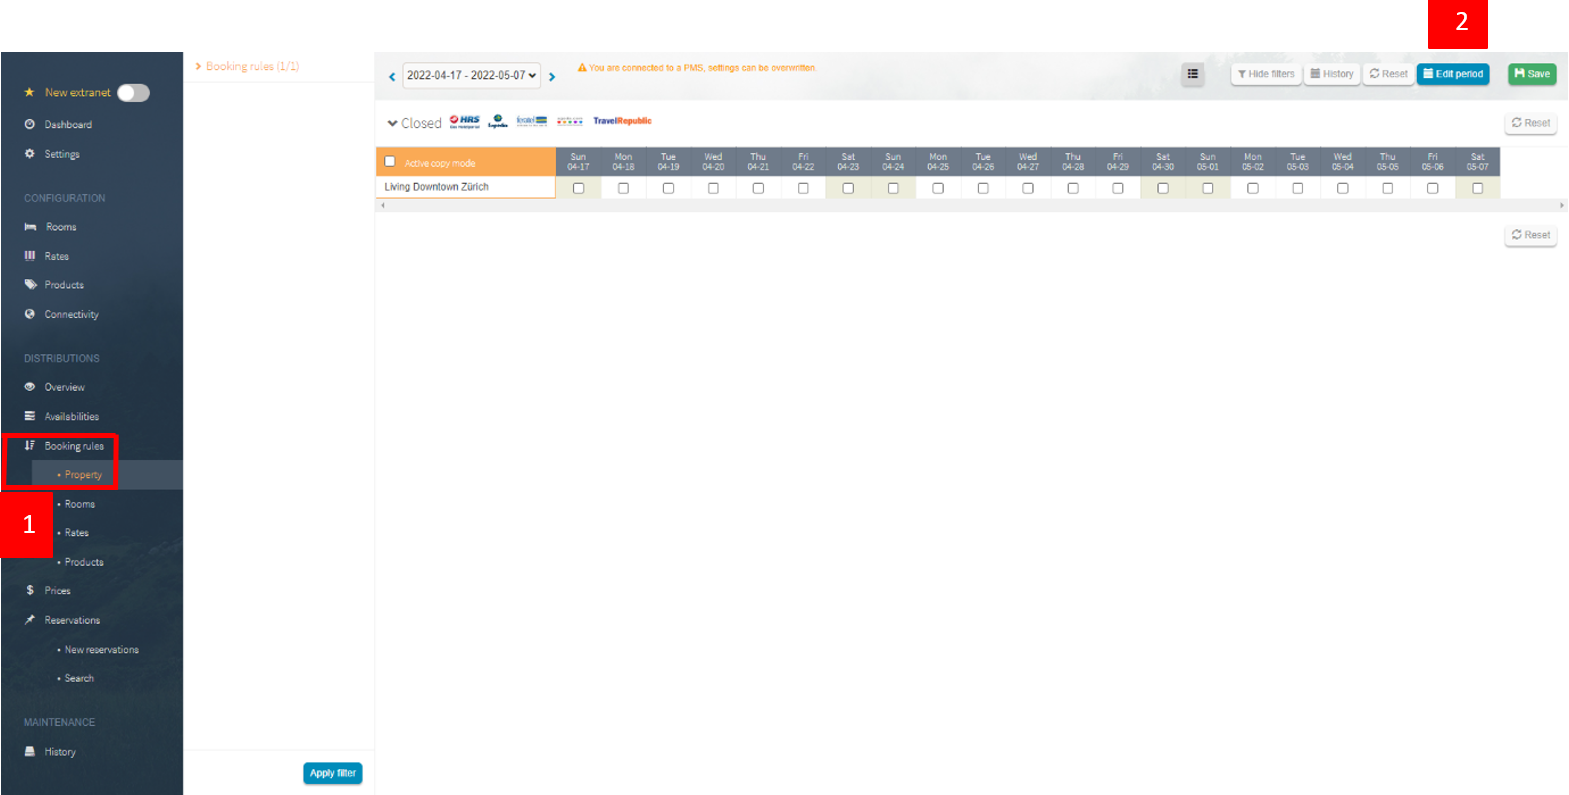Click the History toolbar button
Image resolution: width=1569 pixels, height=795 pixels.
click(1332, 74)
